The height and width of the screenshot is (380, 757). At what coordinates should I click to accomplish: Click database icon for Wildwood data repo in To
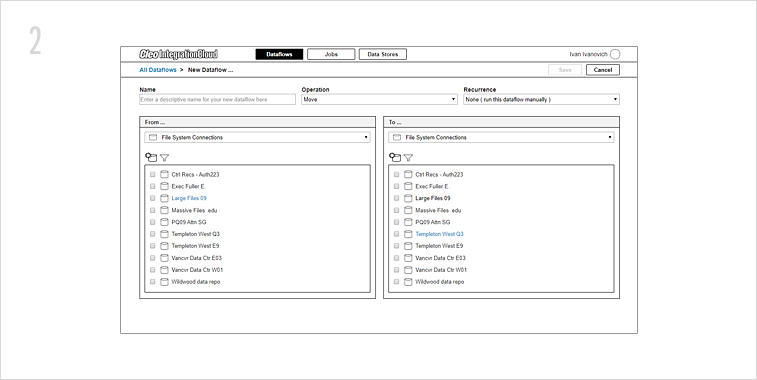point(408,281)
